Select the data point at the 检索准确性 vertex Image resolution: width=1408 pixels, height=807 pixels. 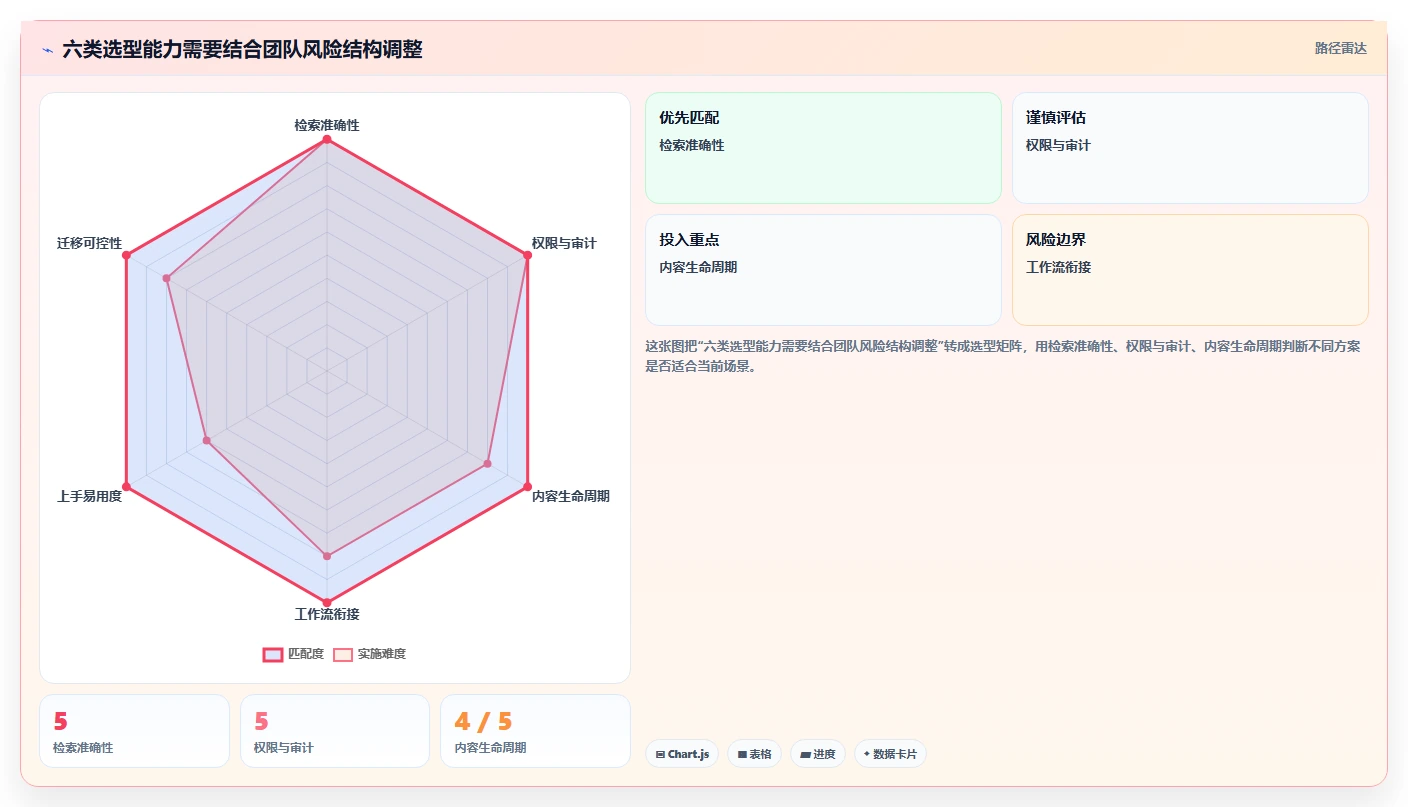[327, 139]
